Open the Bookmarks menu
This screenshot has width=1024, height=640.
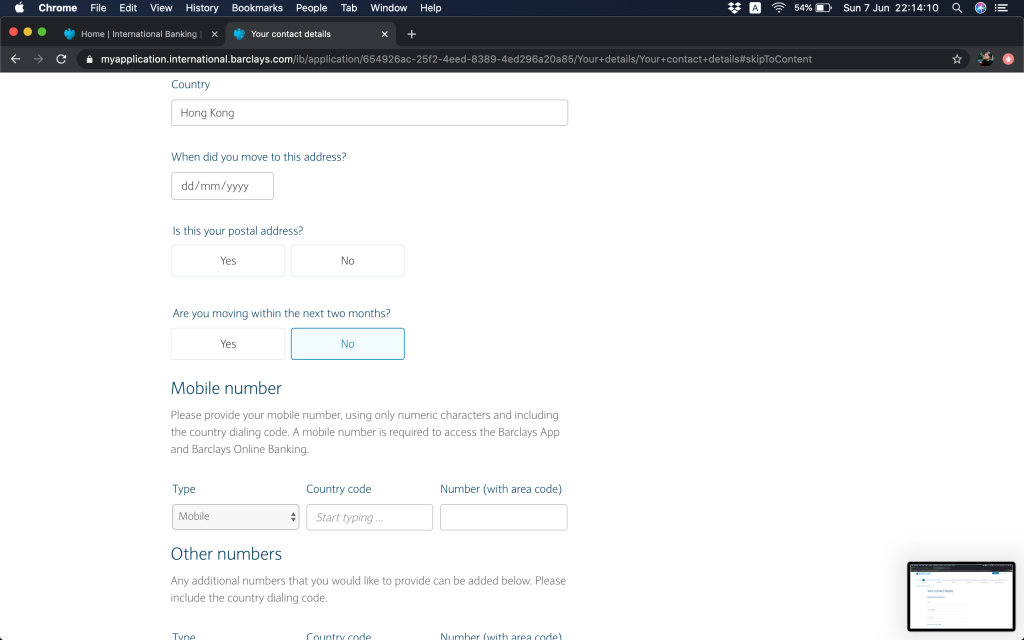click(257, 8)
